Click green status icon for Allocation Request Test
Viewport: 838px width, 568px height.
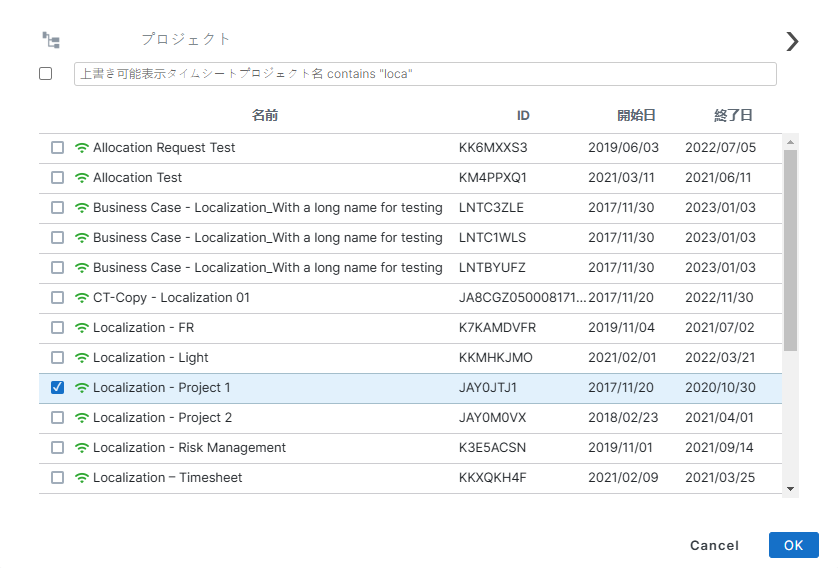pos(82,148)
